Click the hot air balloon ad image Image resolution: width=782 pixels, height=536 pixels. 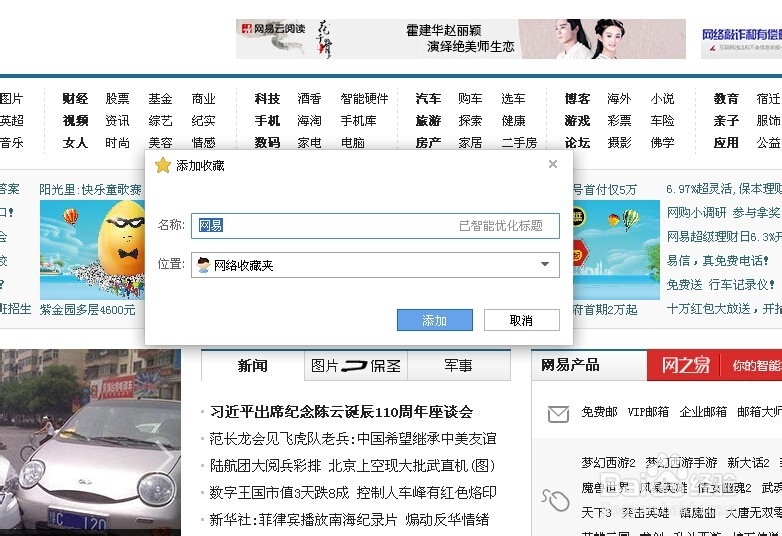[x=617, y=250]
